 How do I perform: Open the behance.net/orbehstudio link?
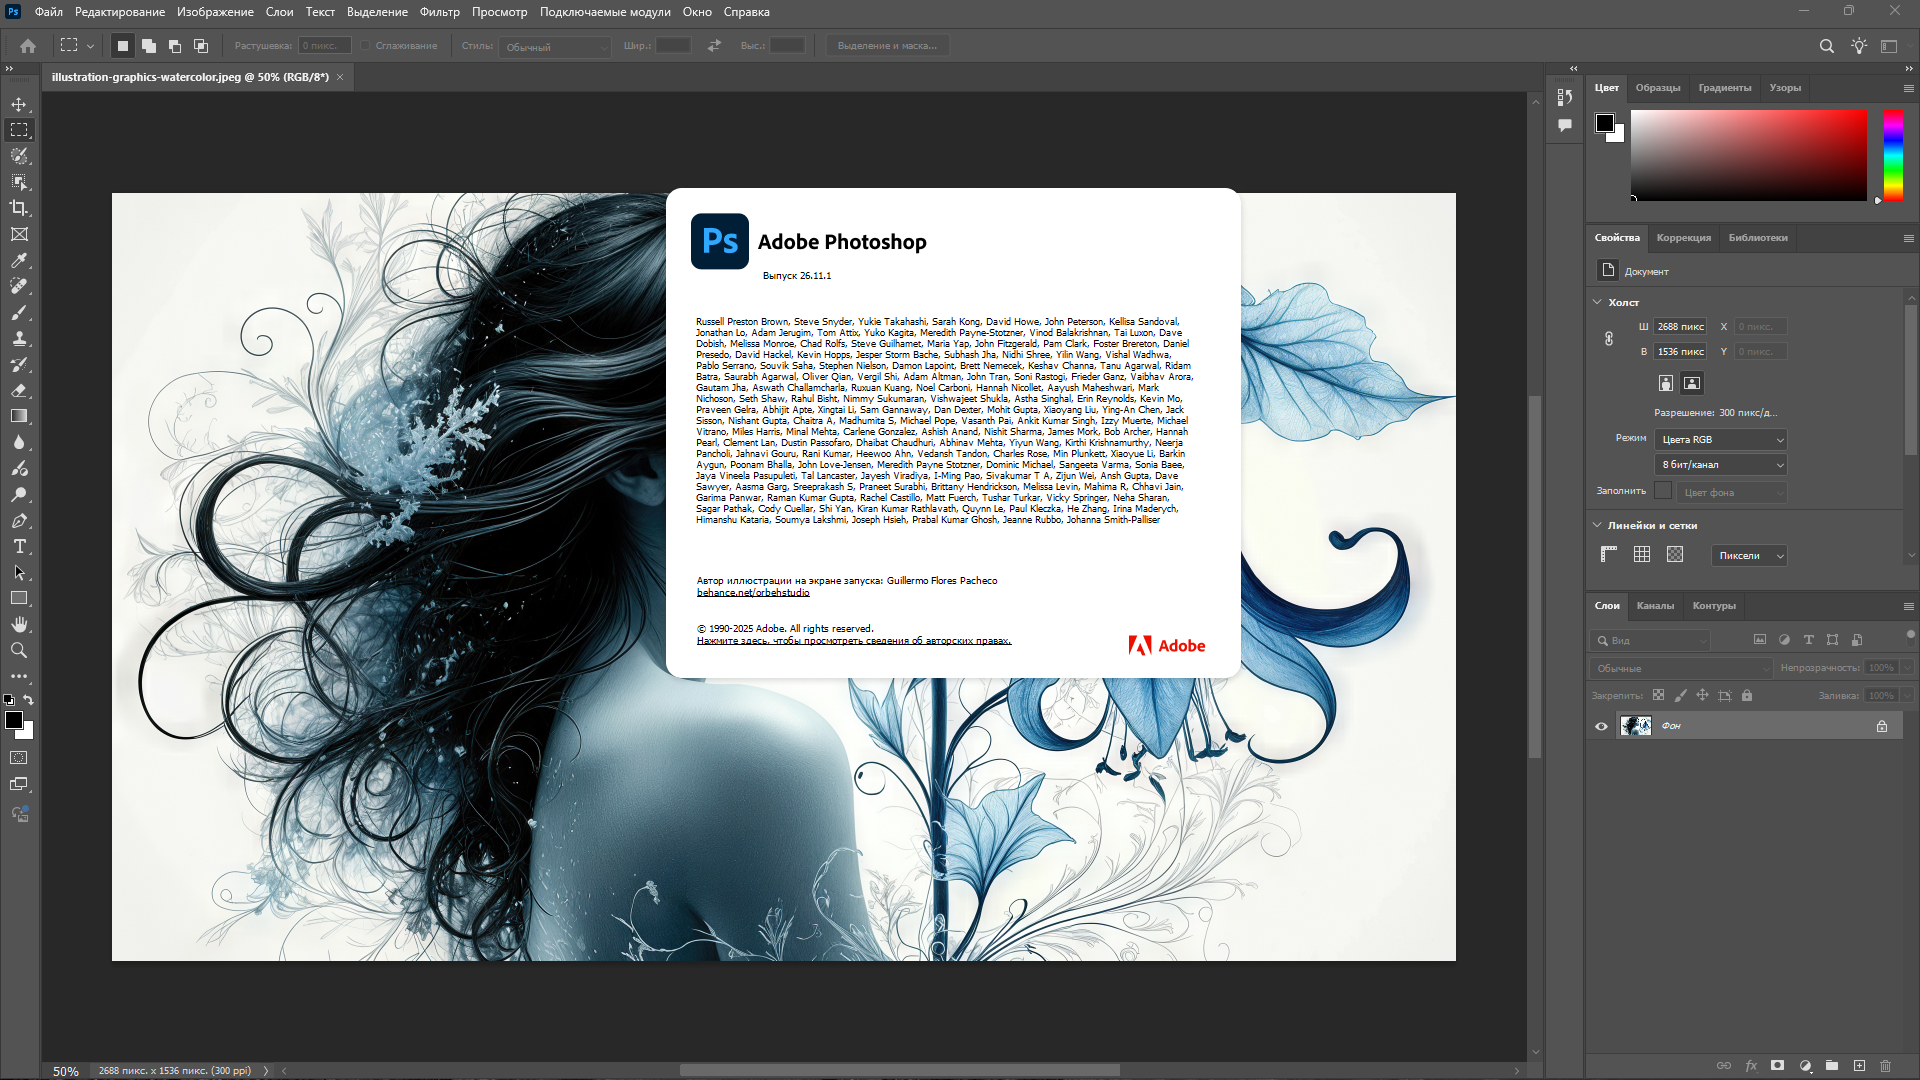[753, 592]
